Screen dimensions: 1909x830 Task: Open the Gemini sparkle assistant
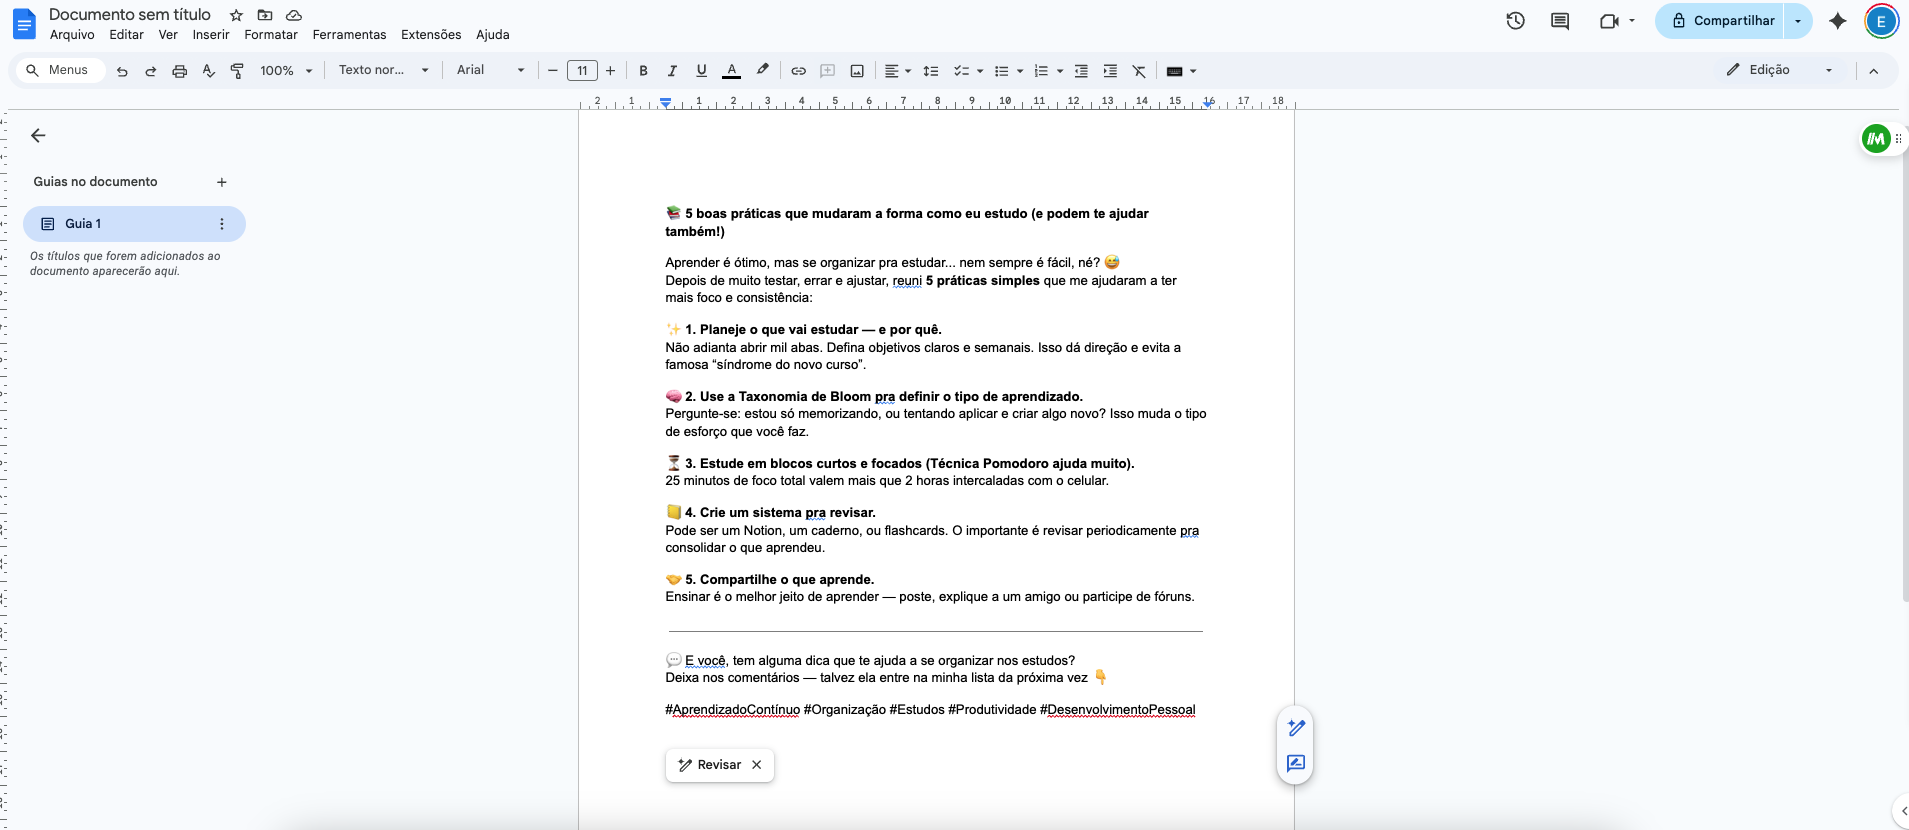click(1838, 21)
